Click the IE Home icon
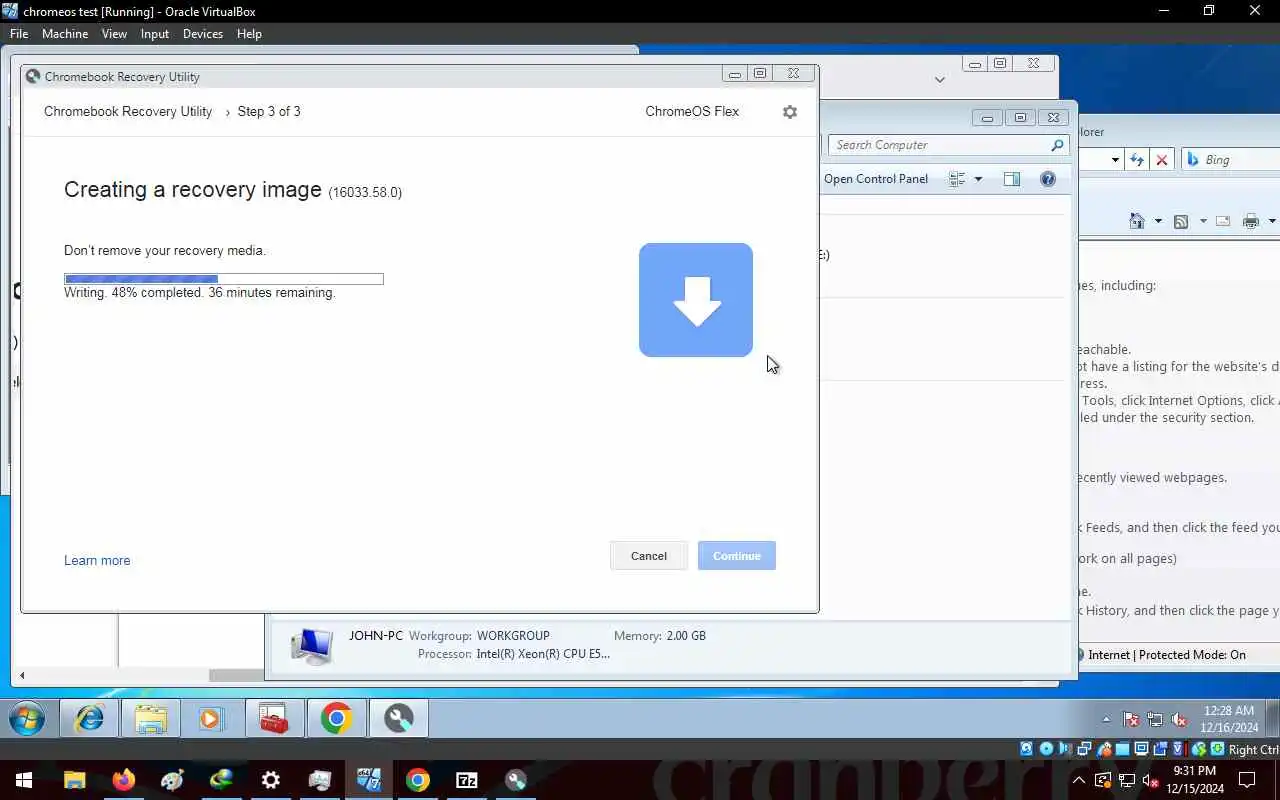1280x800 pixels. 1137,221
